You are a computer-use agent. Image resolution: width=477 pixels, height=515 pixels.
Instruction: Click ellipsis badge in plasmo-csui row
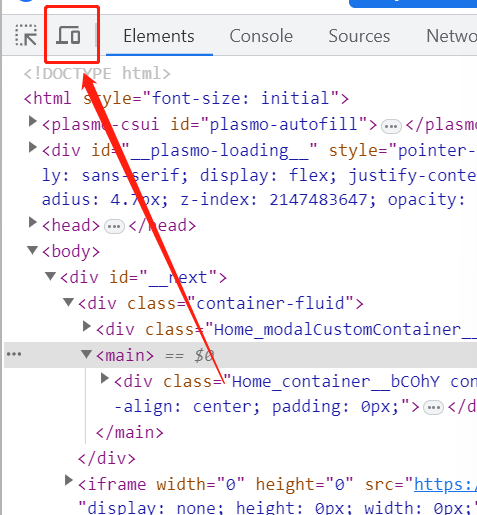(x=391, y=127)
